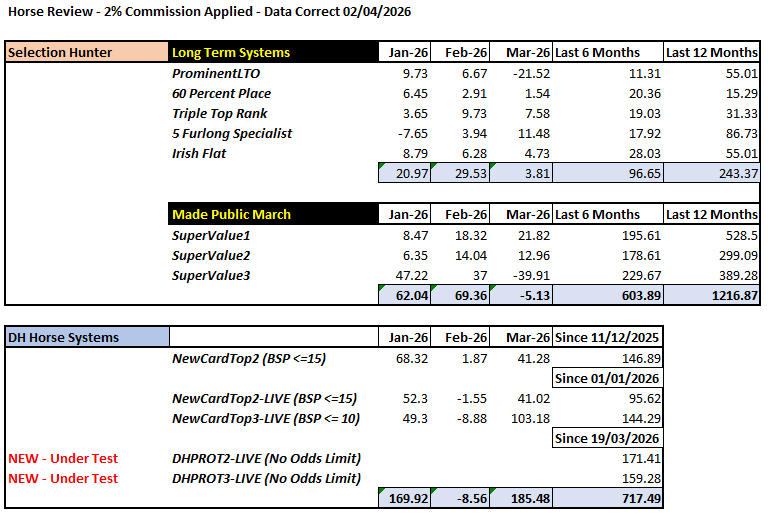The width and height of the screenshot is (768, 516).
Task: Click the 5 Furlong Specialist row label
Action: (x=232, y=133)
